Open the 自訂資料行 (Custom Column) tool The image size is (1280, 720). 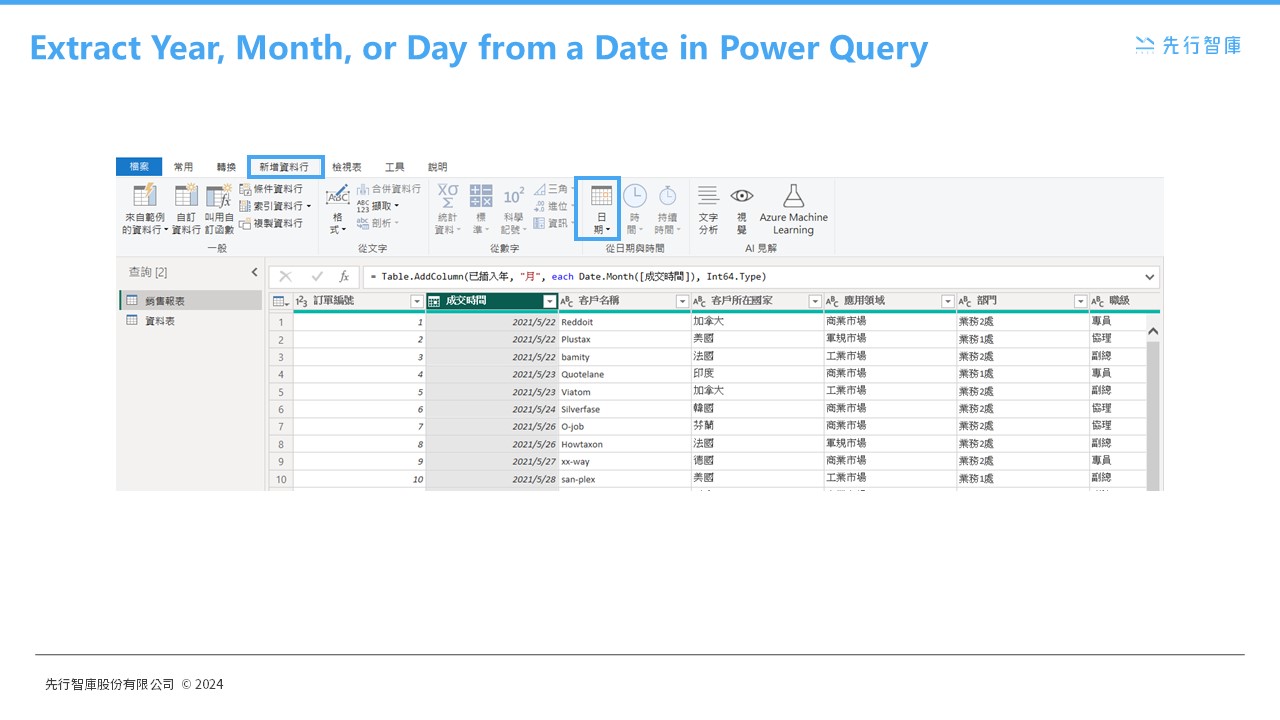click(185, 208)
